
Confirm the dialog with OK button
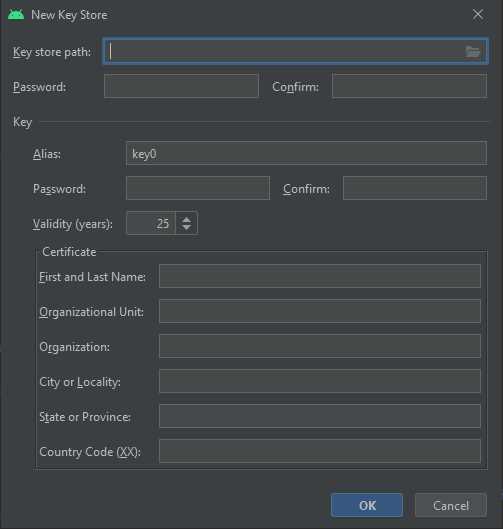[367, 505]
